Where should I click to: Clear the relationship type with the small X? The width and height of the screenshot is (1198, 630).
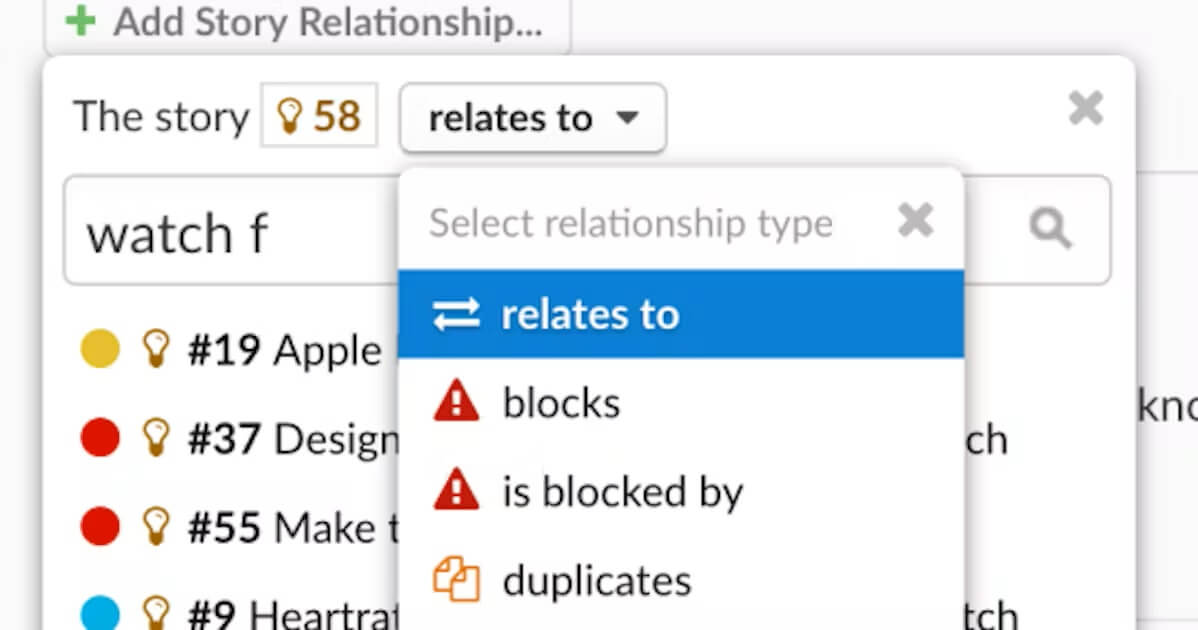pyautogui.click(x=915, y=221)
